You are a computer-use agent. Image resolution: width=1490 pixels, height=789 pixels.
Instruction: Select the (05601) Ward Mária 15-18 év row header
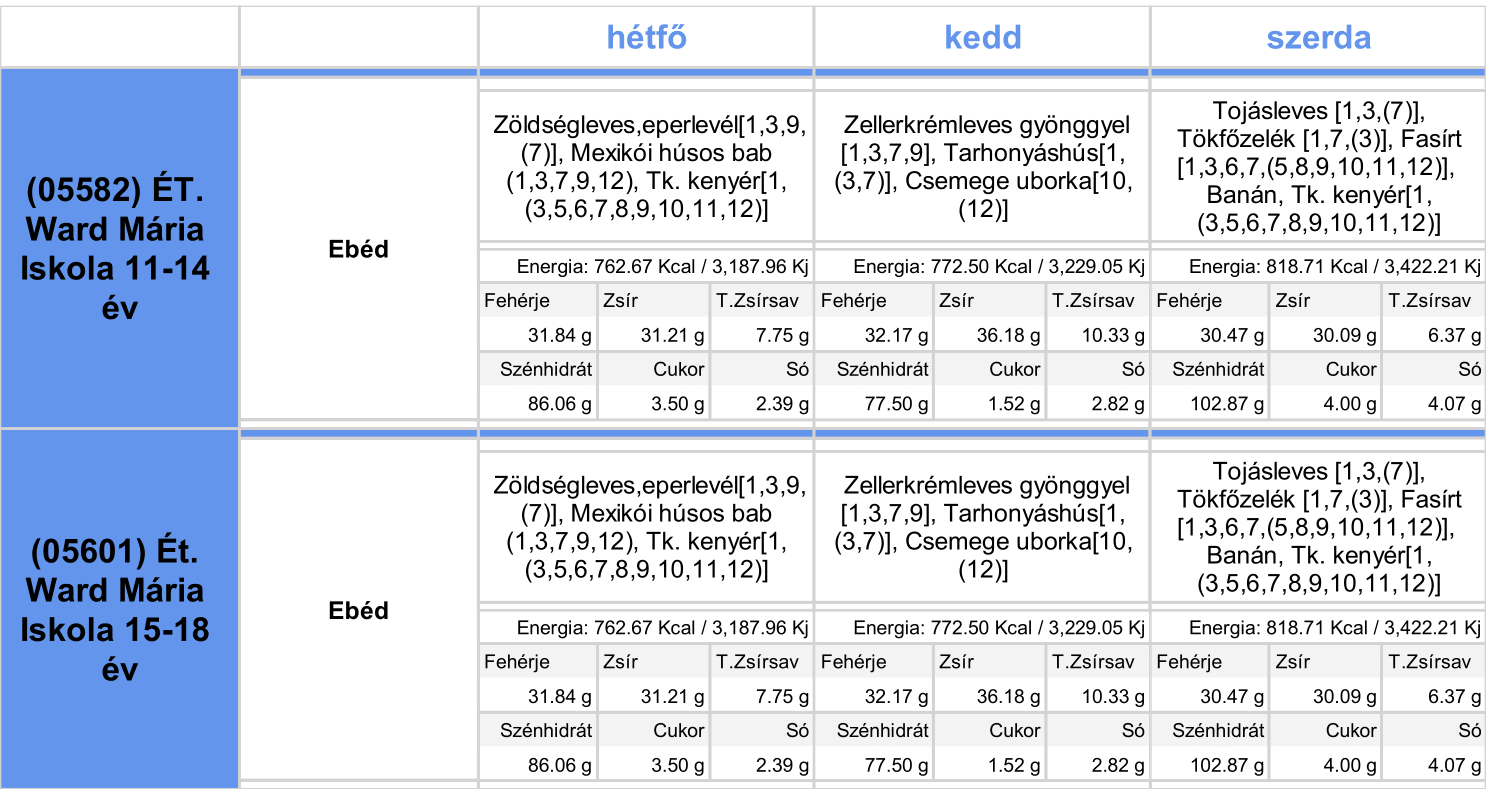118,610
